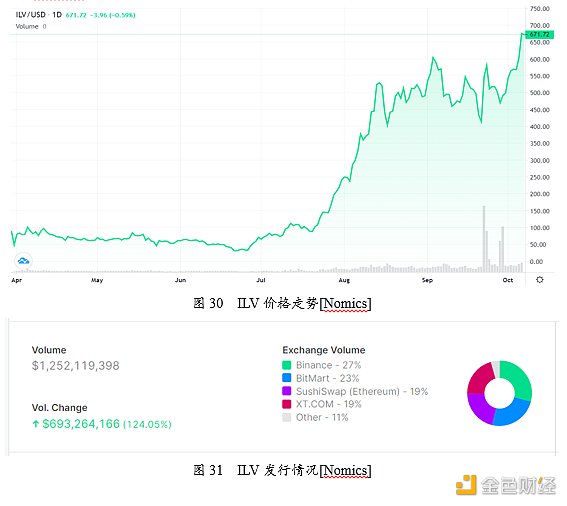Click the purple SushiSwap legend swatch
This screenshot has width=567, height=506.
tap(286, 391)
